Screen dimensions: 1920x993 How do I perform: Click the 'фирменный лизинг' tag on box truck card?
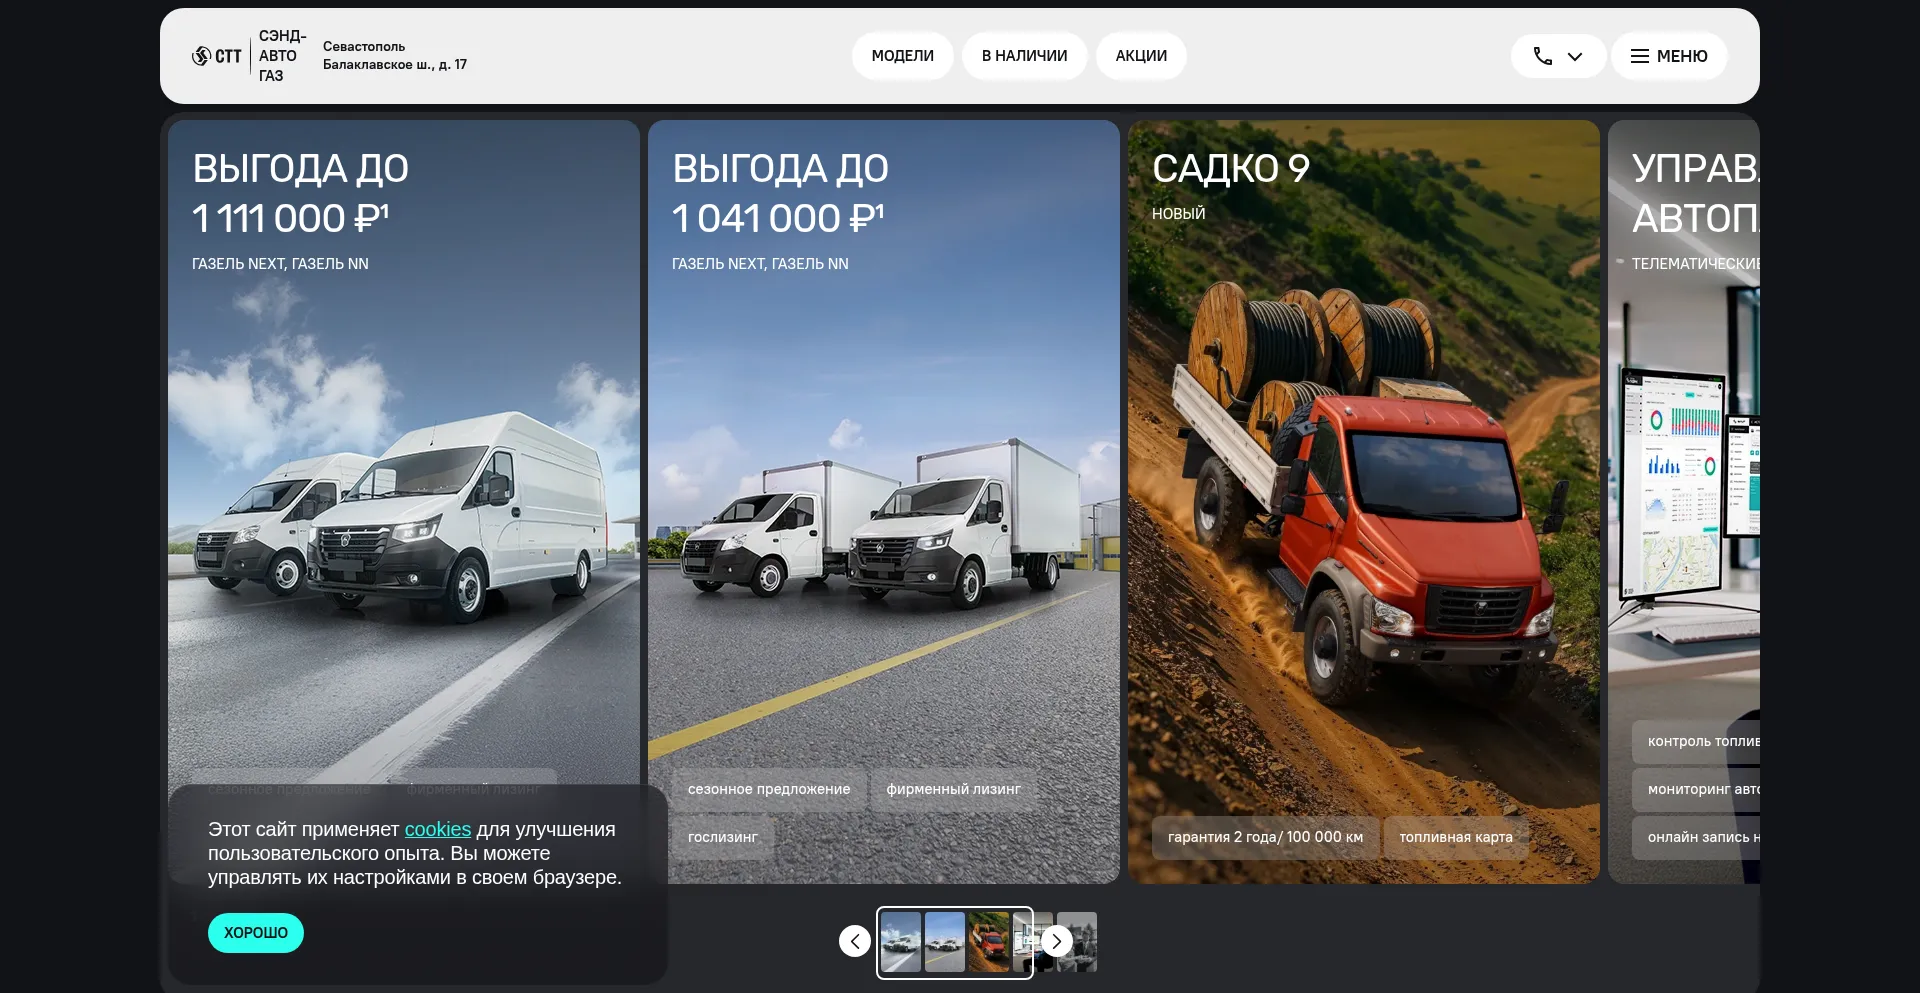click(953, 789)
